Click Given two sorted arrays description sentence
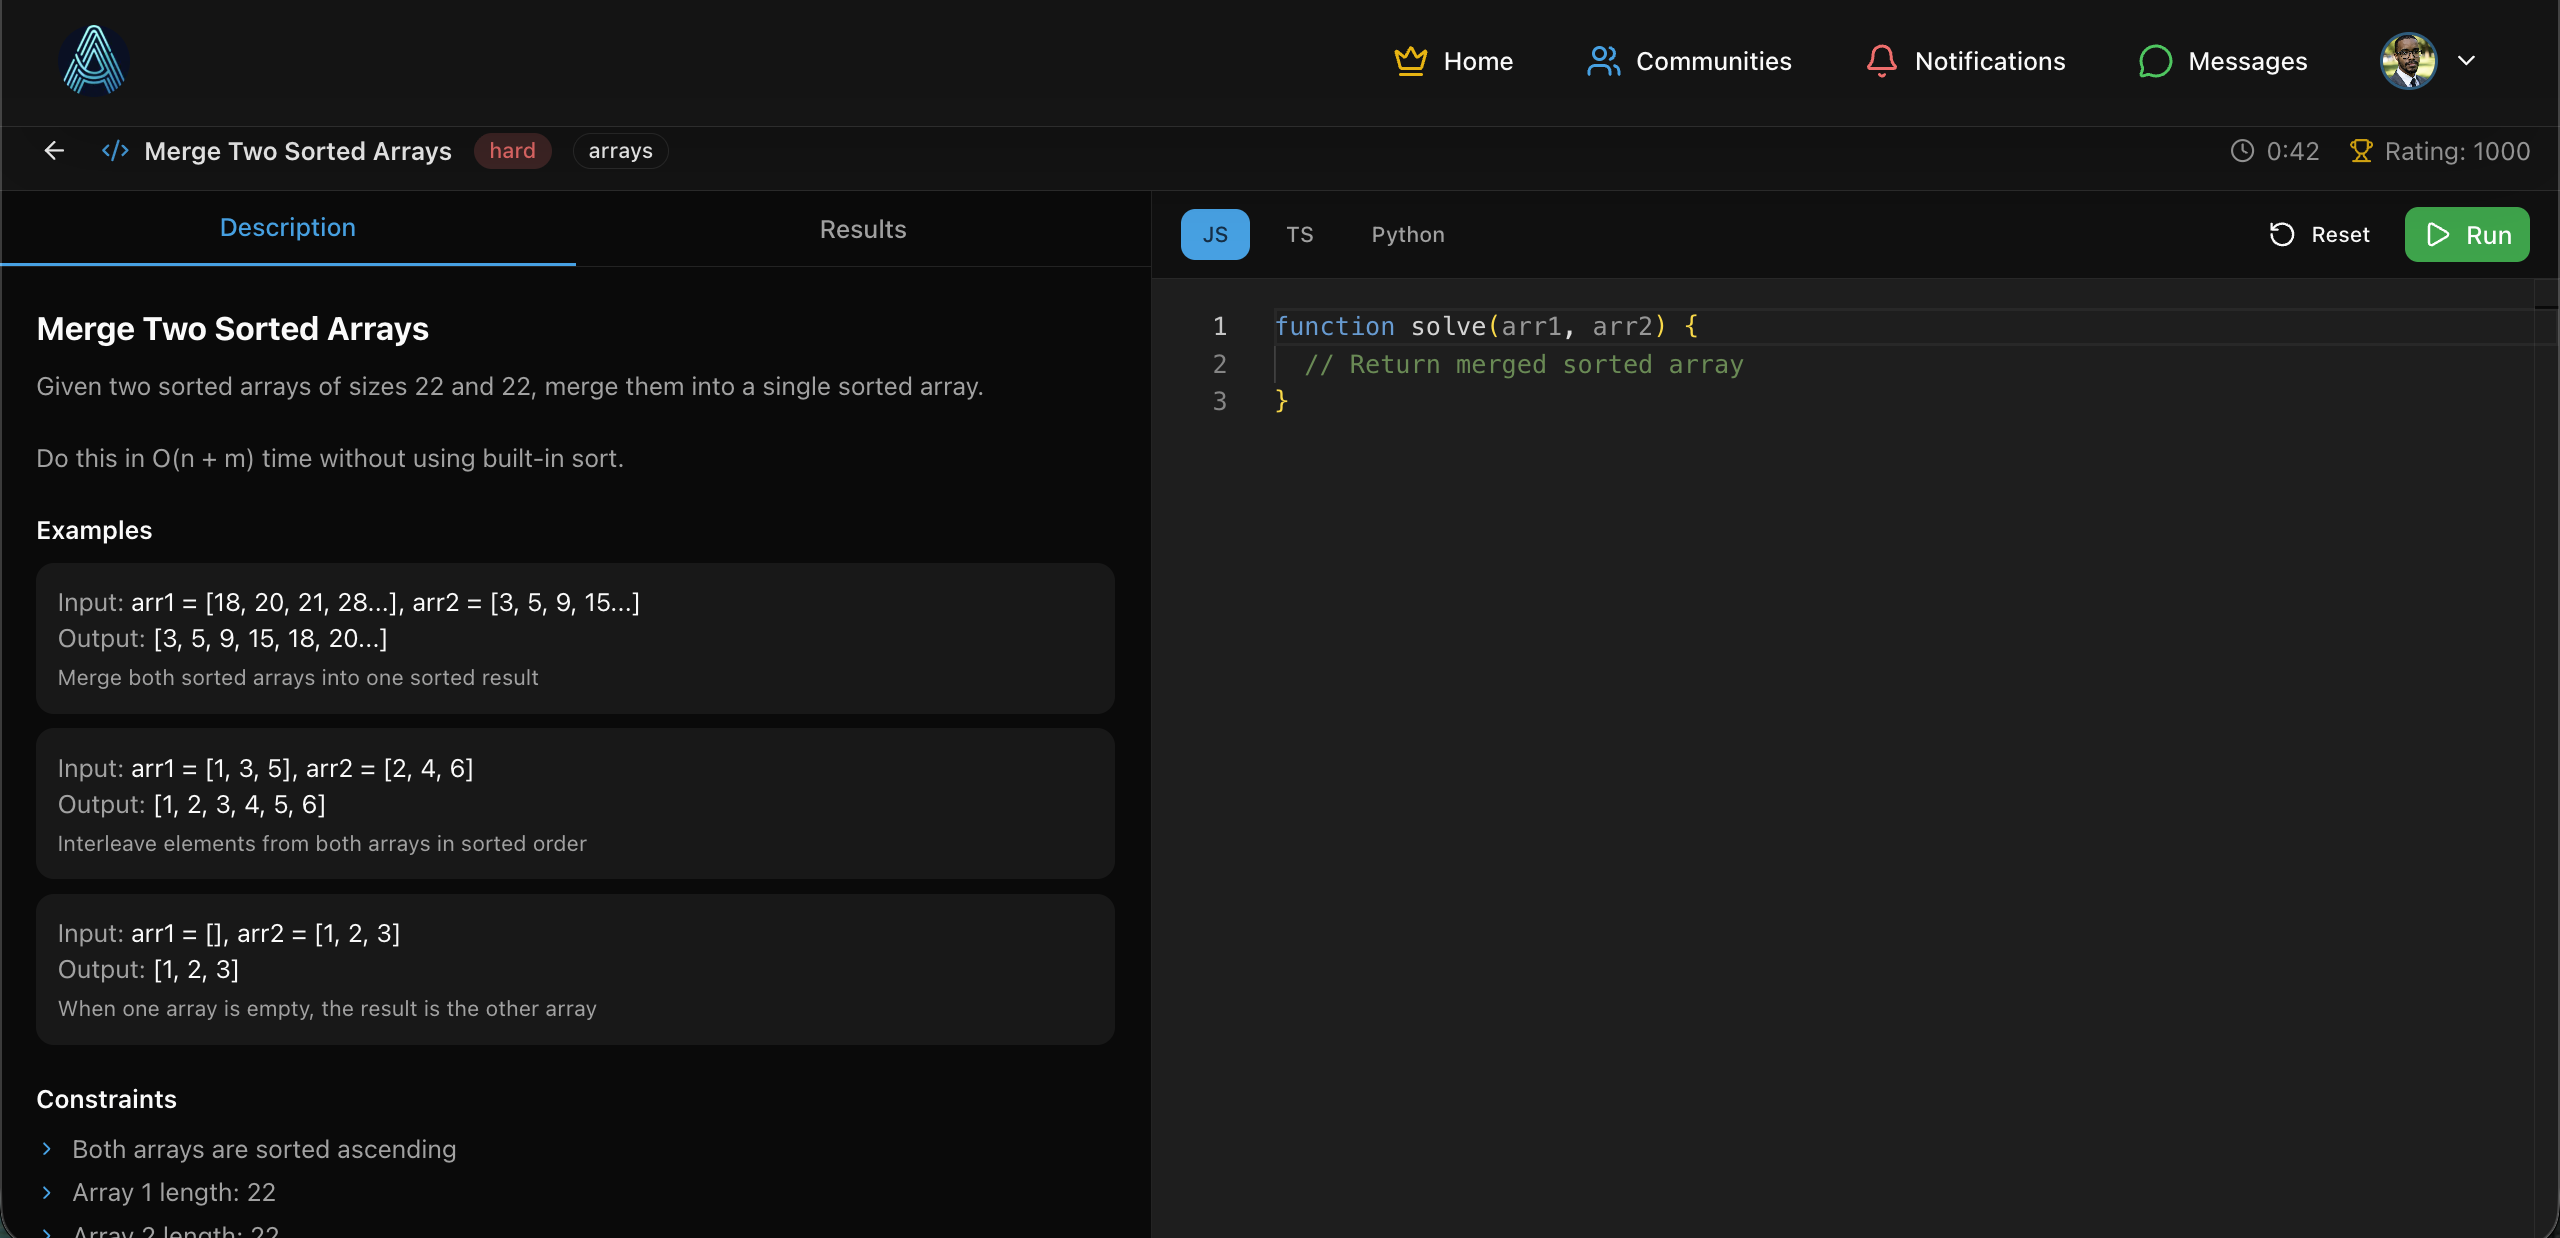The width and height of the screenshot is (2560, 1238). [x=510, y=386]
